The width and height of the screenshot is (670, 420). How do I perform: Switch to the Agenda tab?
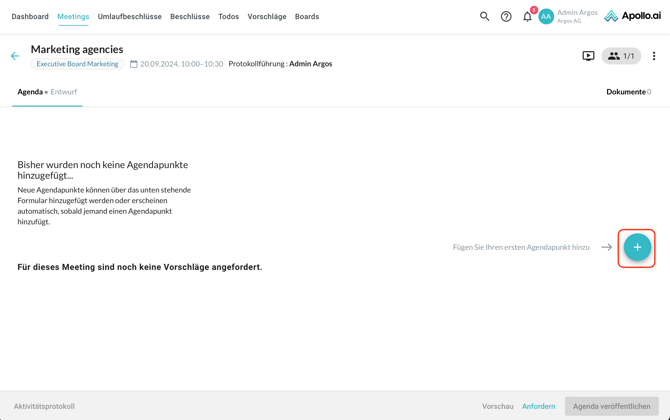pyautogui.click(x=30, y=92)
